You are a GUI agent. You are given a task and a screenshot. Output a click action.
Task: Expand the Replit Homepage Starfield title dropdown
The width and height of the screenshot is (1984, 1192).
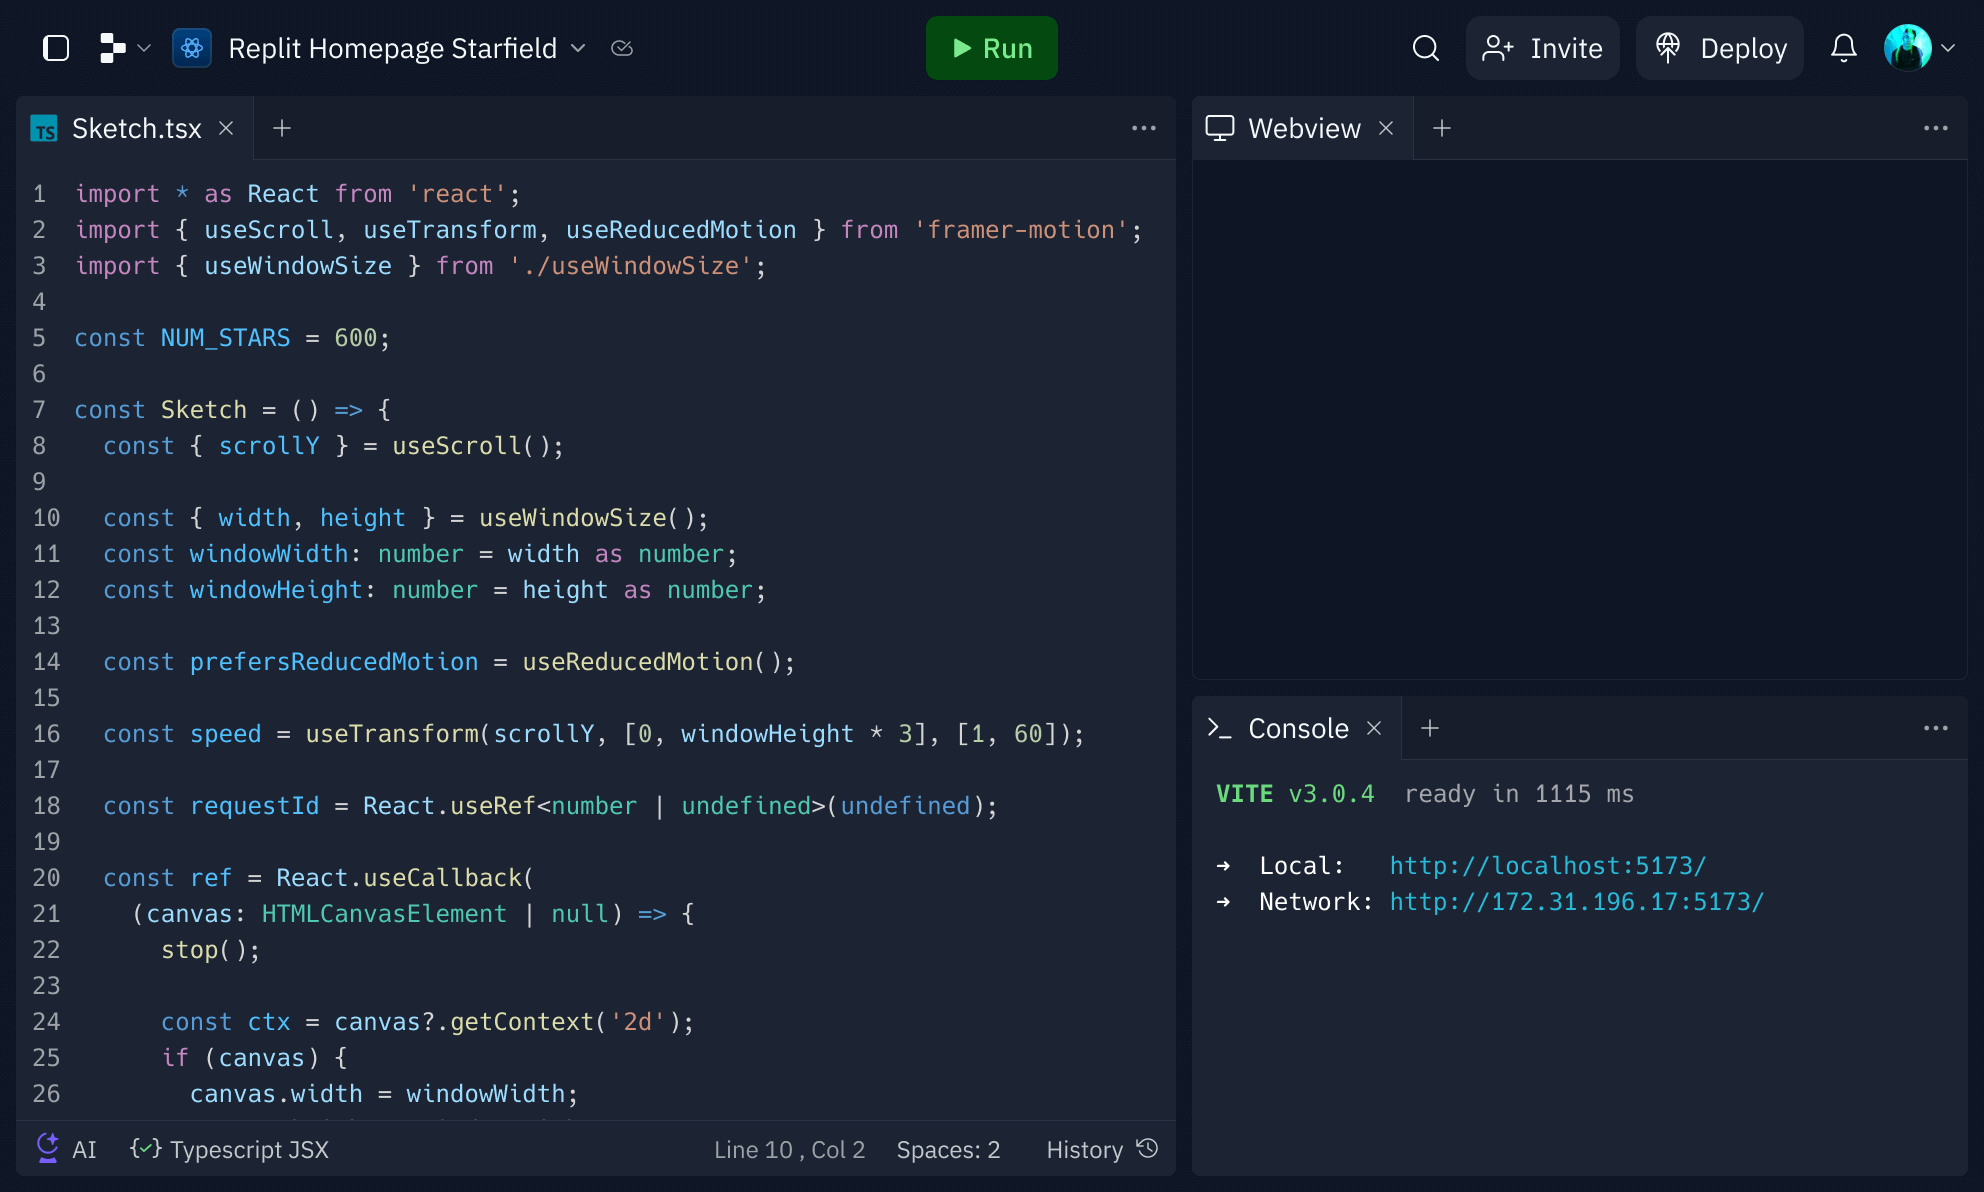578,48
